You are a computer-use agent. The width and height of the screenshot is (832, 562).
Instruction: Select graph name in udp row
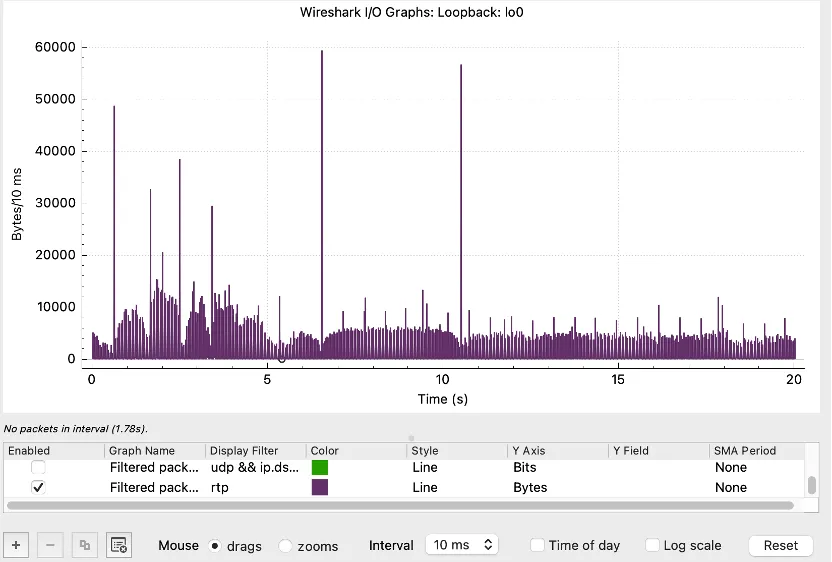154,468
